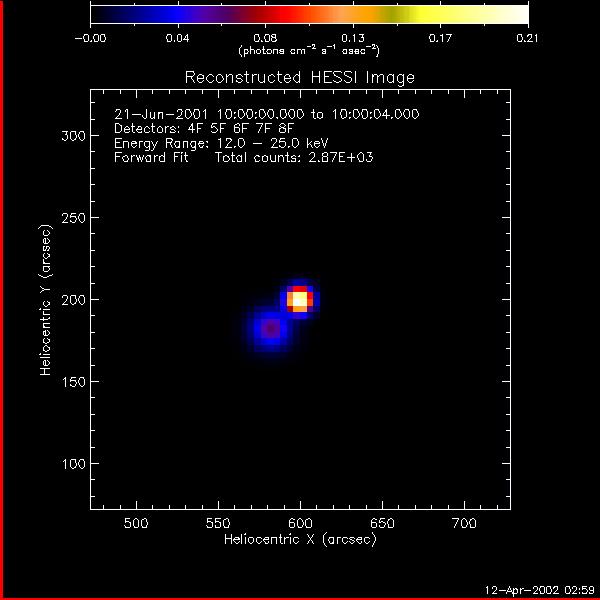Click the 'Heliocentric Y (arcsec)' axis label
Image resolution: width=600 pixels, height=600 pixels.
point(45,300)
